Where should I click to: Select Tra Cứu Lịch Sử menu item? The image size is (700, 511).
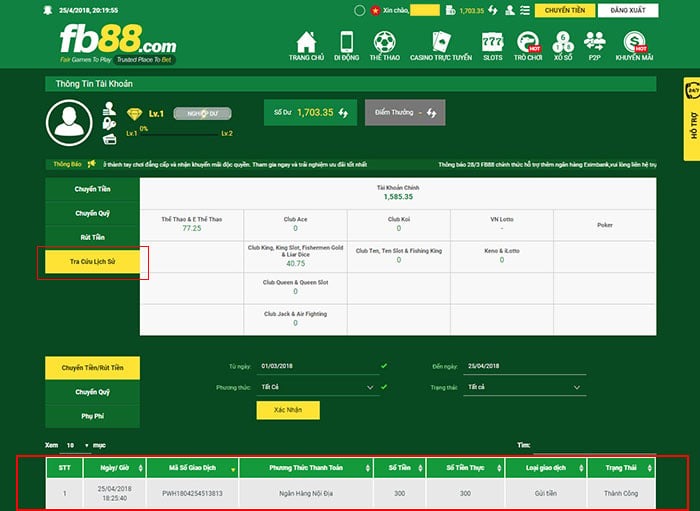(92, 262)
